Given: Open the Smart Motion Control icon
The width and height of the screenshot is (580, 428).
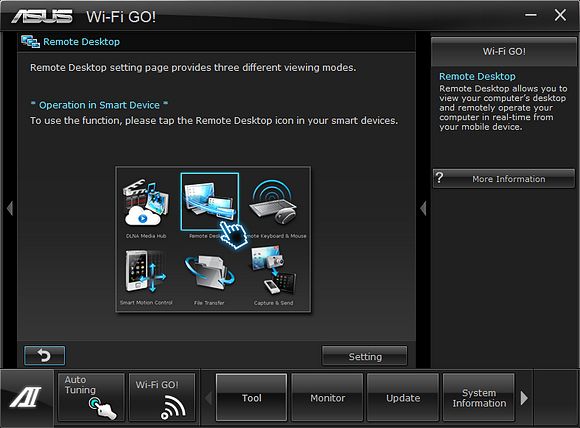Looking at the screenshot, I should (146, 272).
